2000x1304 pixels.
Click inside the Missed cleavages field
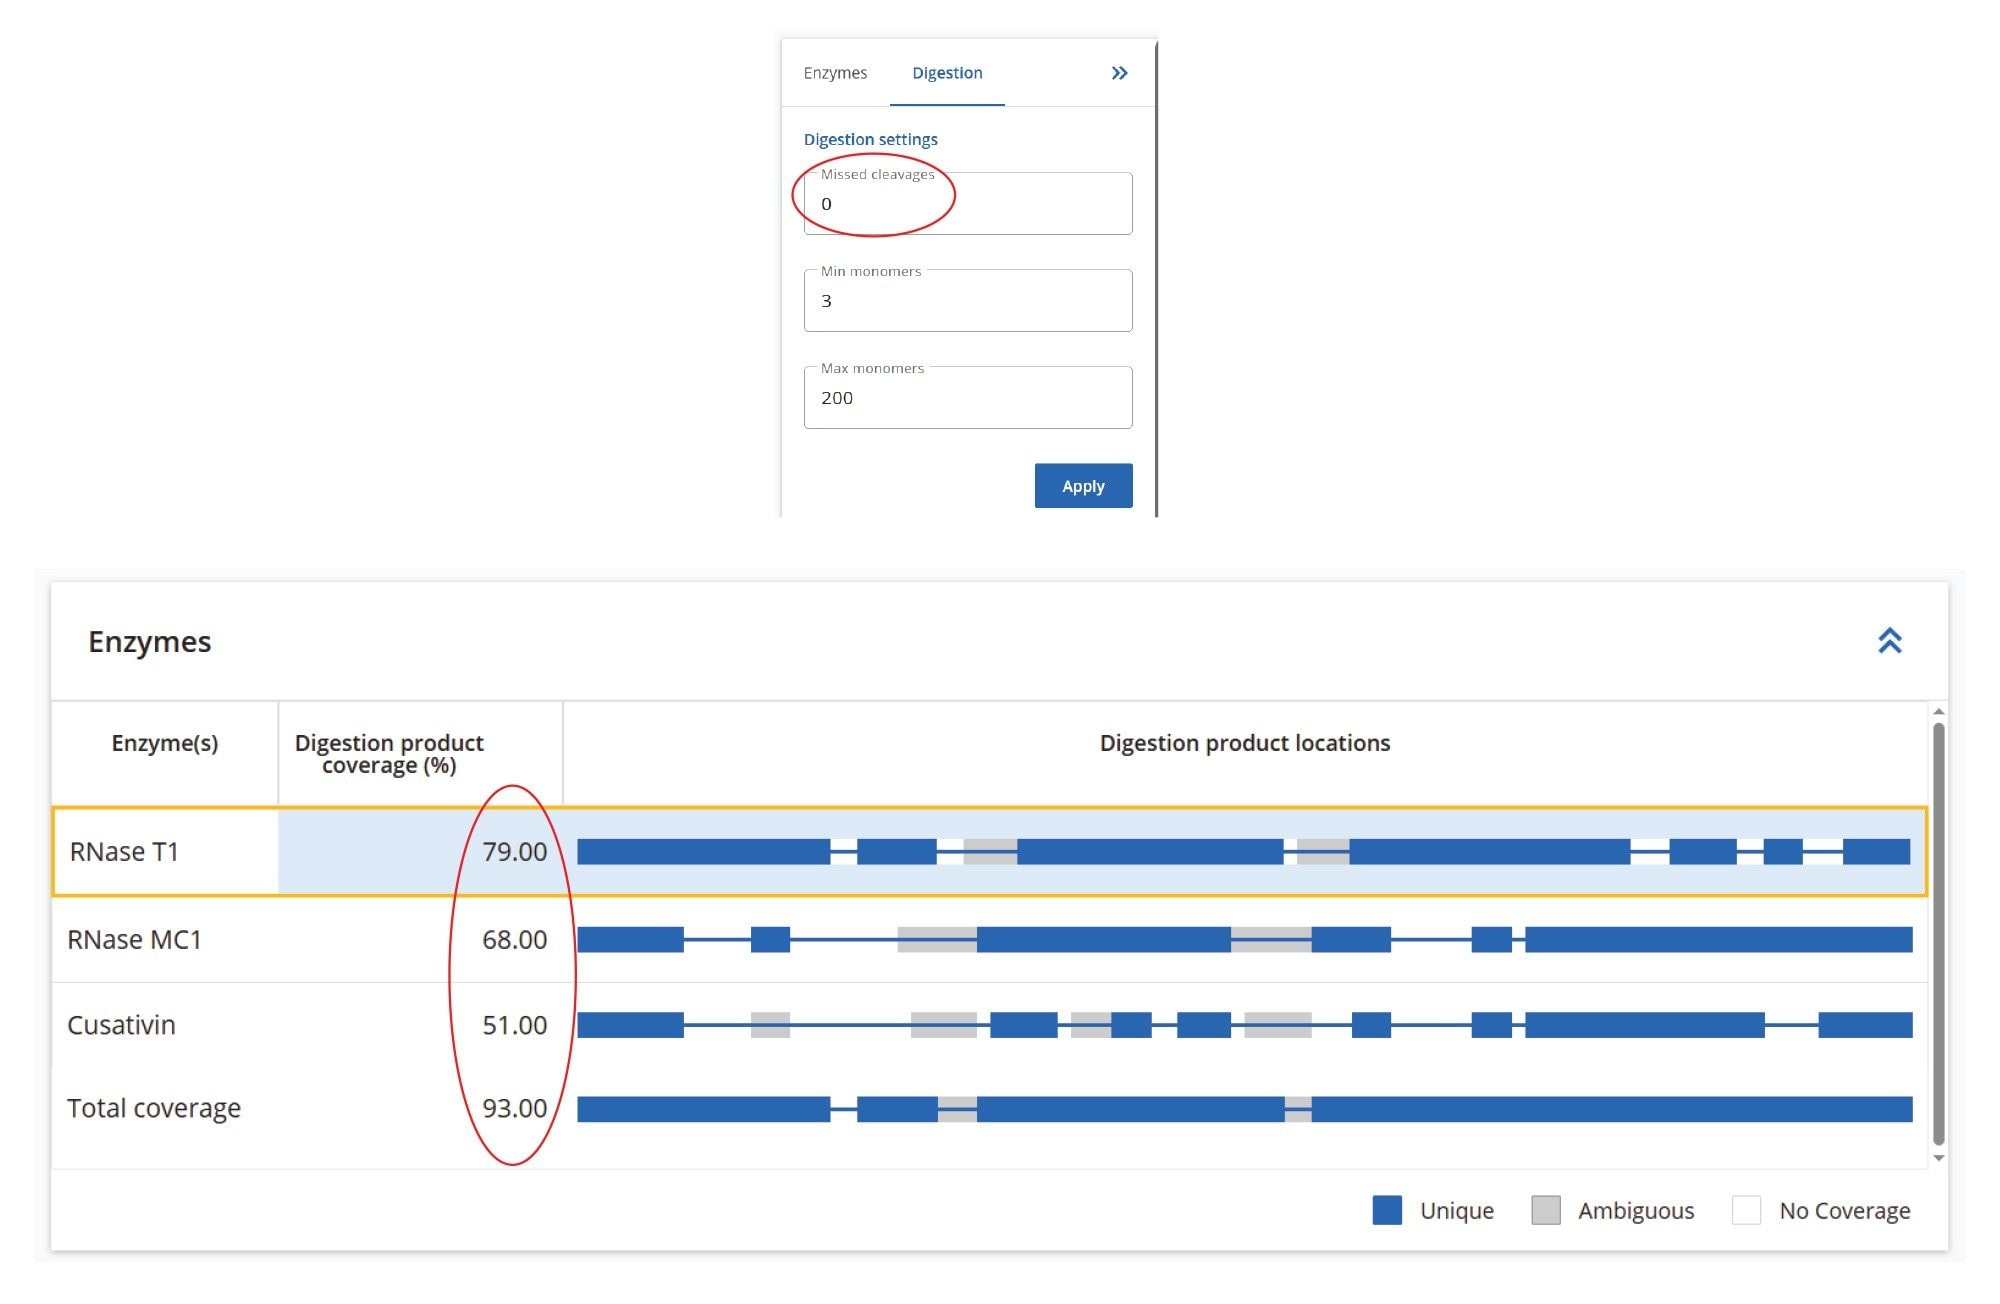click(966, 203)
